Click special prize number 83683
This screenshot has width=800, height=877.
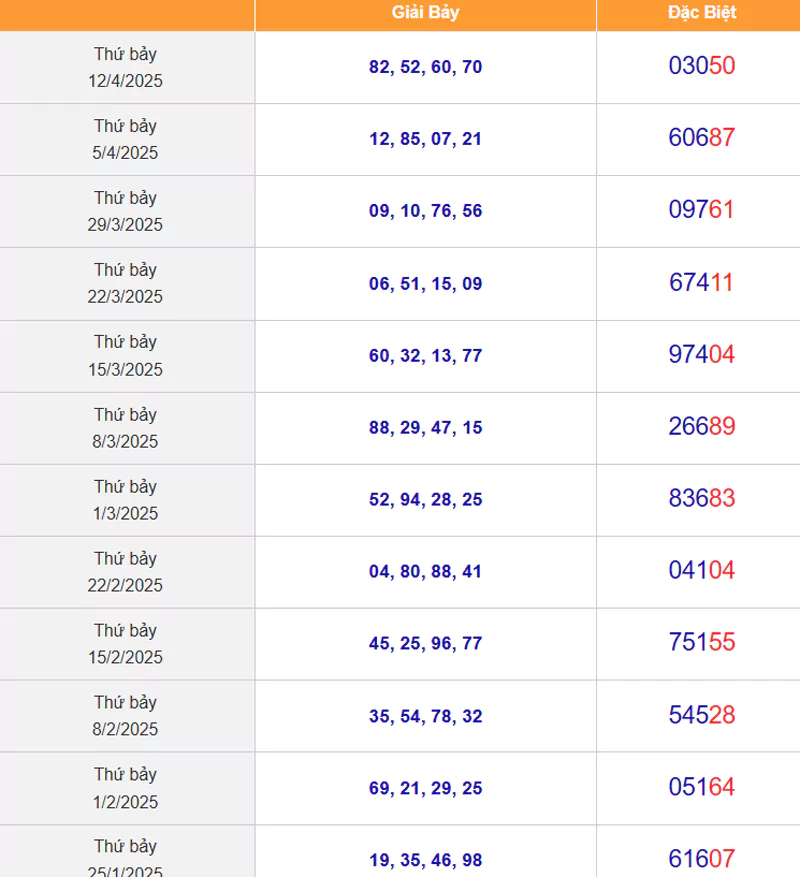(702, 498)
